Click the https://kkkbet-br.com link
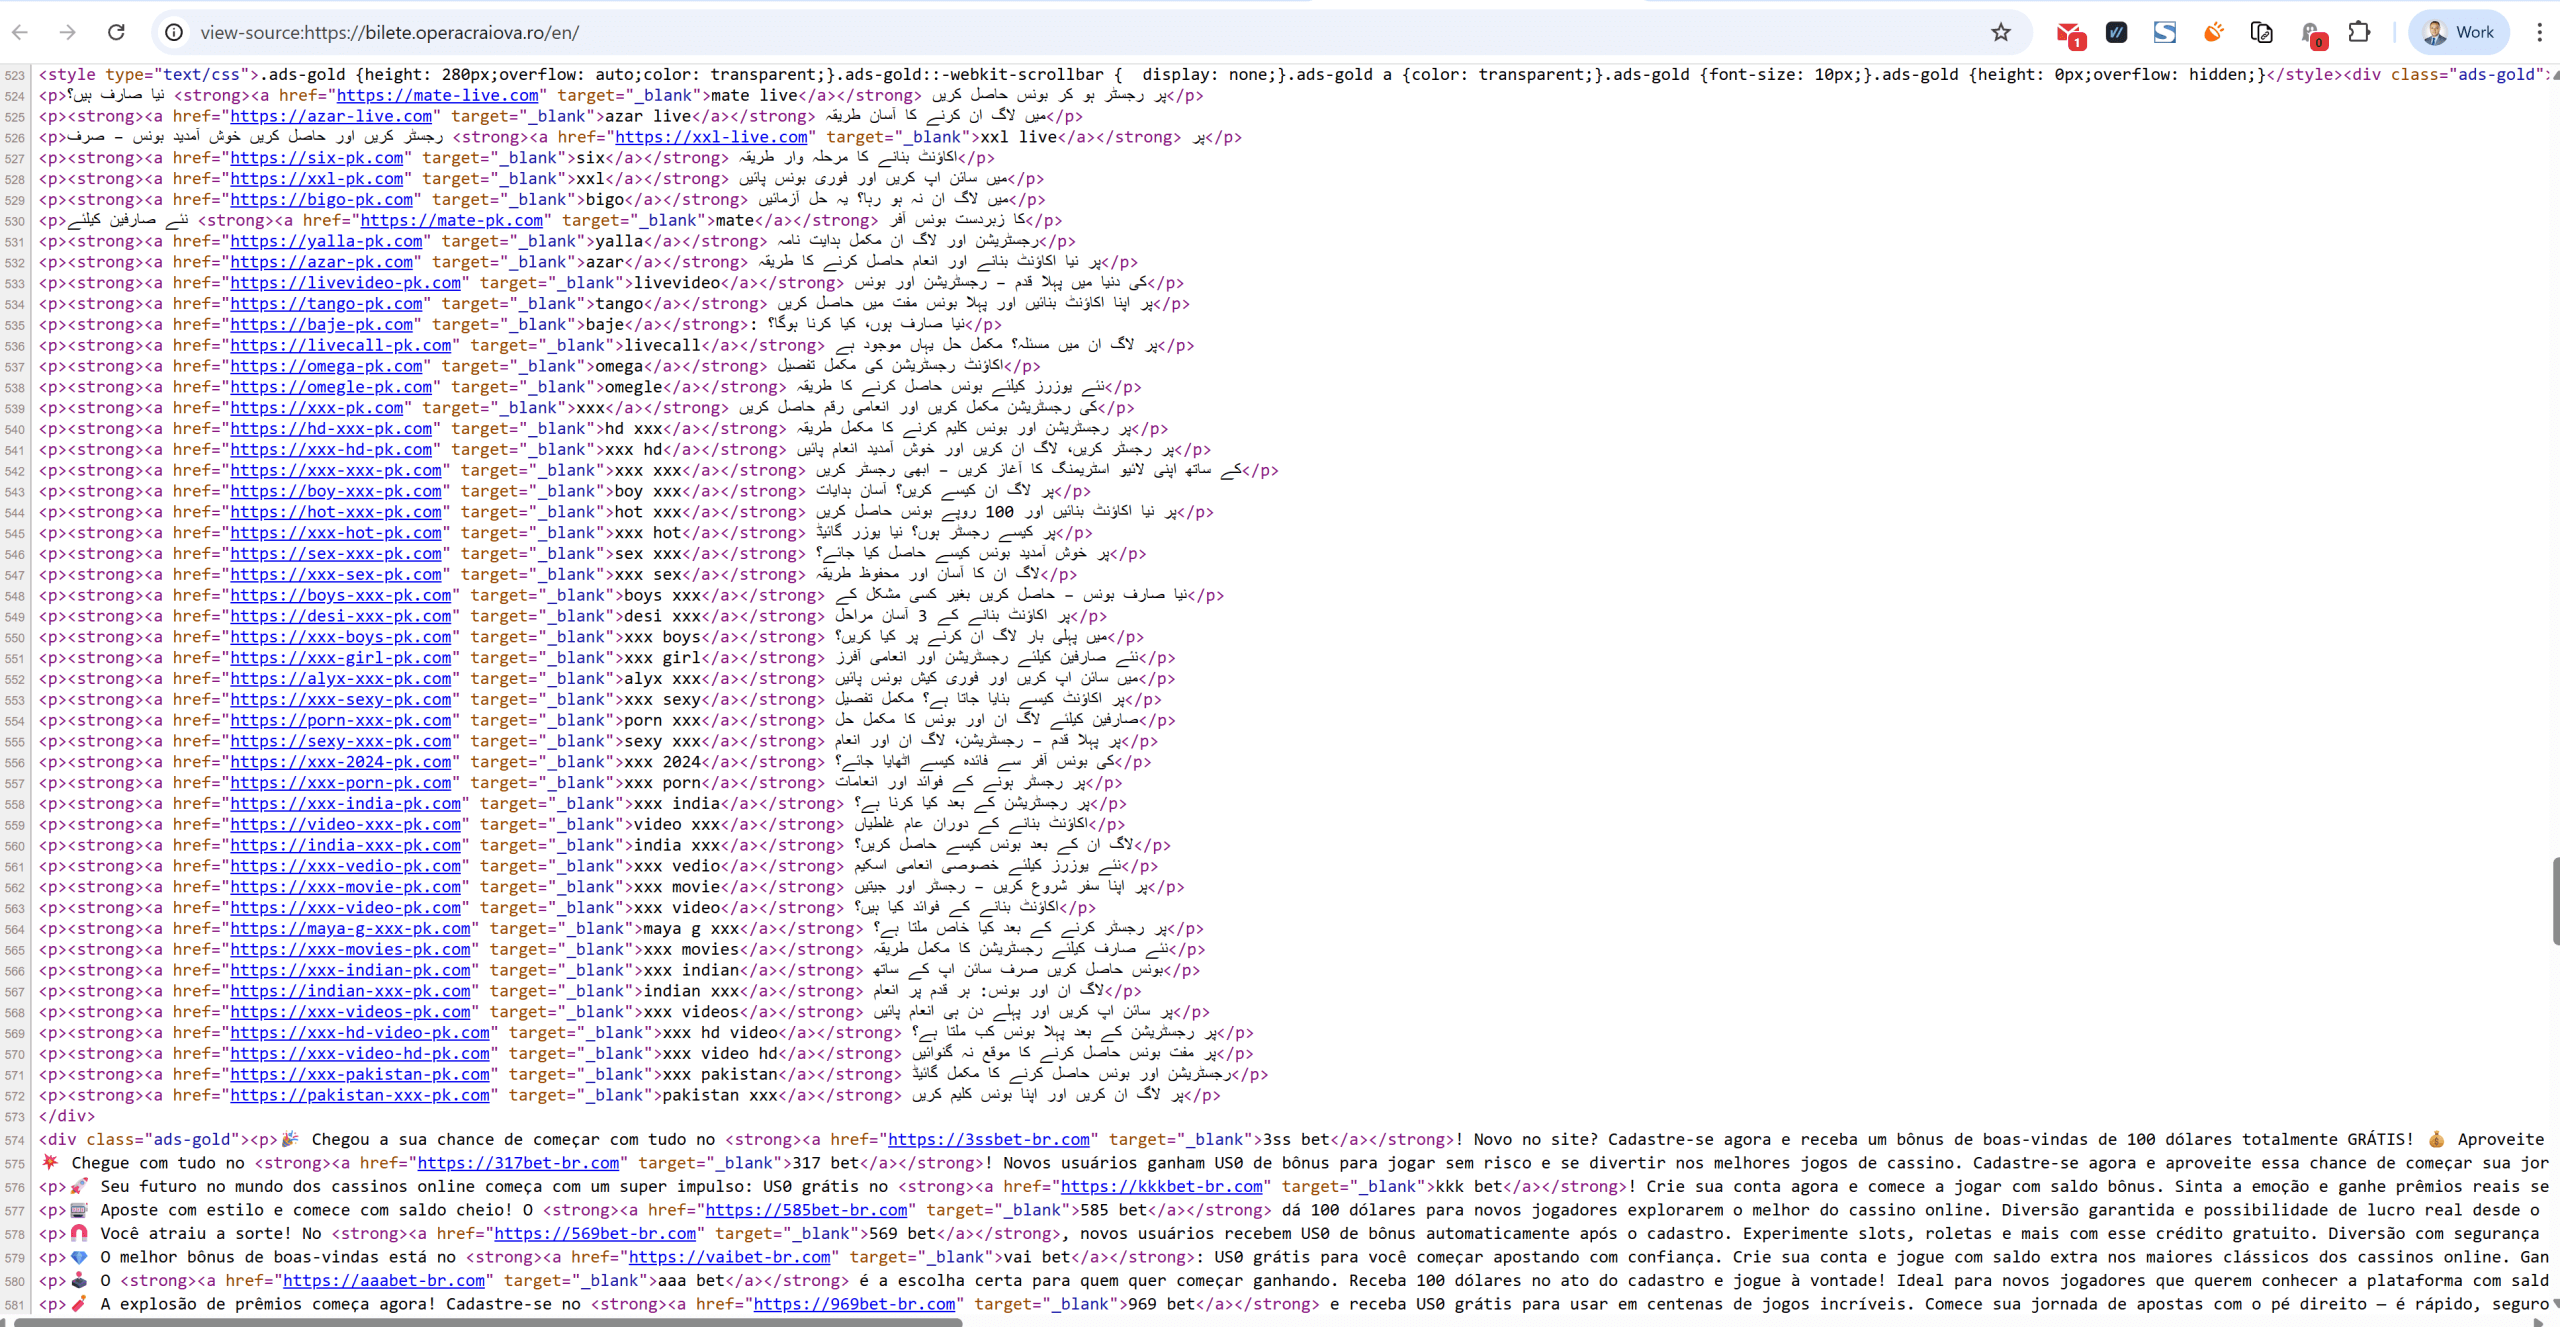 tap(1161, 1186)
